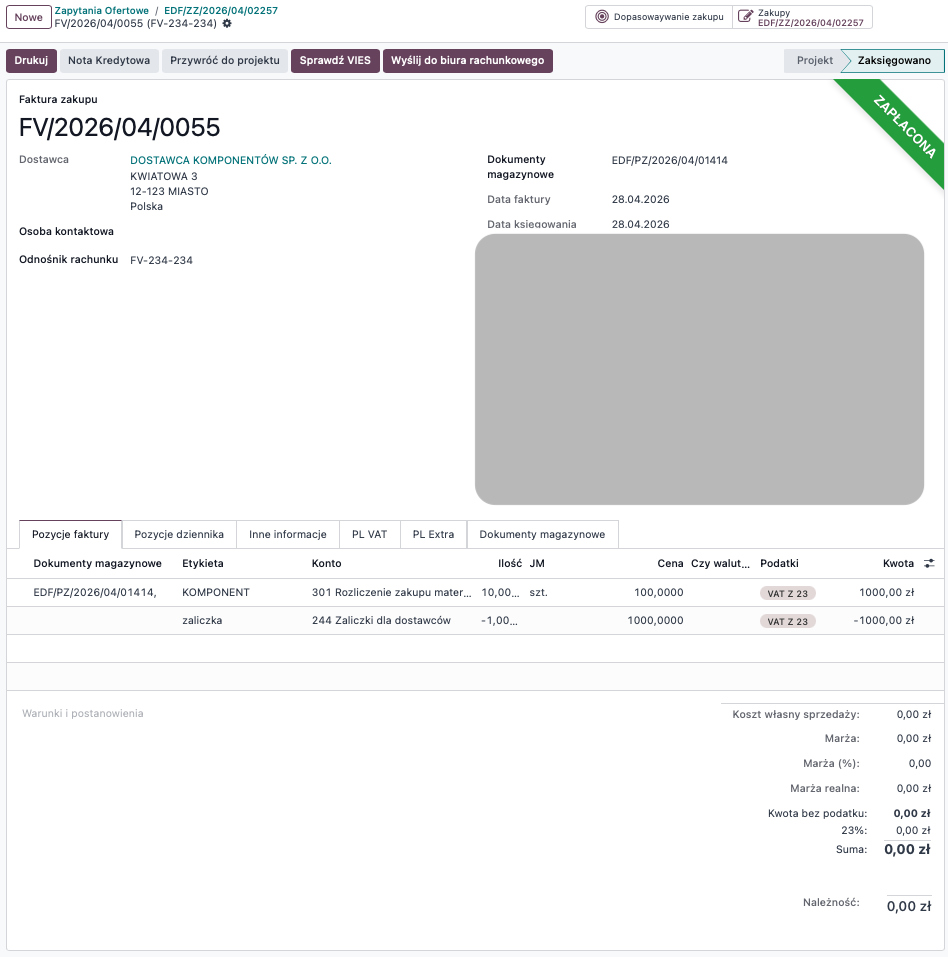Follow the EDF/ZZ/2026/04/02257 breadcrumb link
Viewport: 948px width, 957px height.
[221, 10]
